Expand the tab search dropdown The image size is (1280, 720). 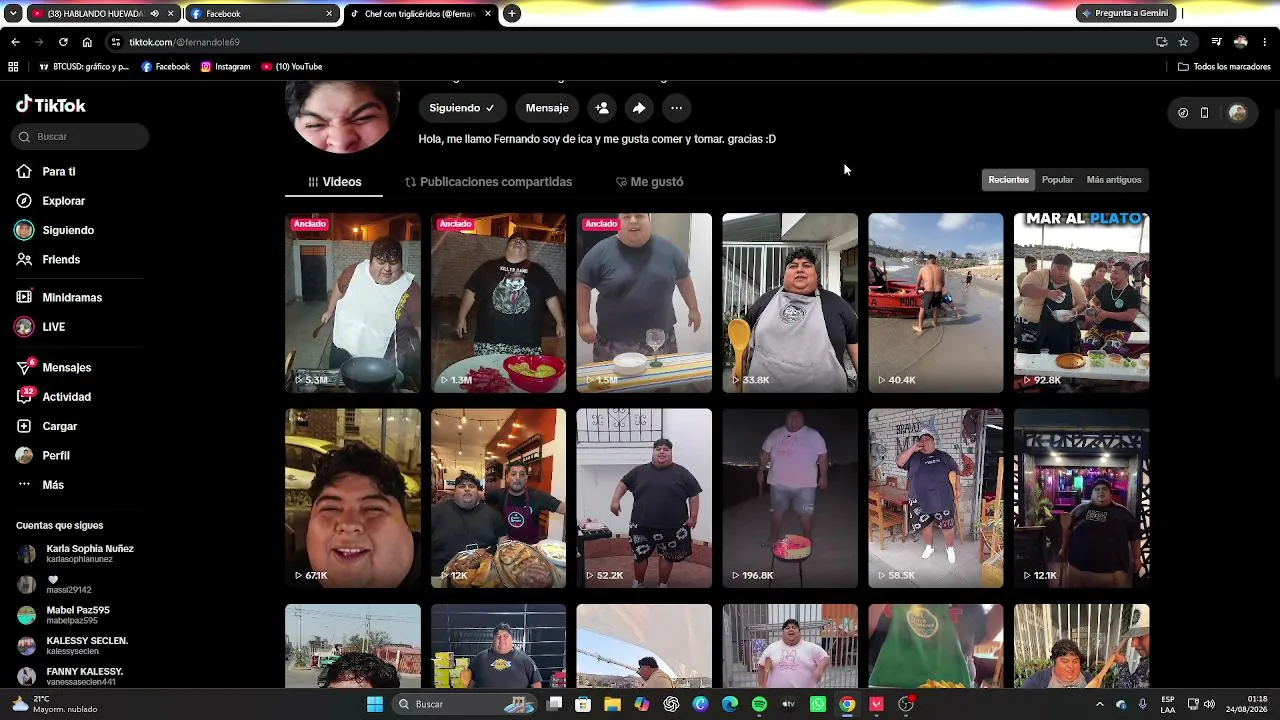(13, 14)
